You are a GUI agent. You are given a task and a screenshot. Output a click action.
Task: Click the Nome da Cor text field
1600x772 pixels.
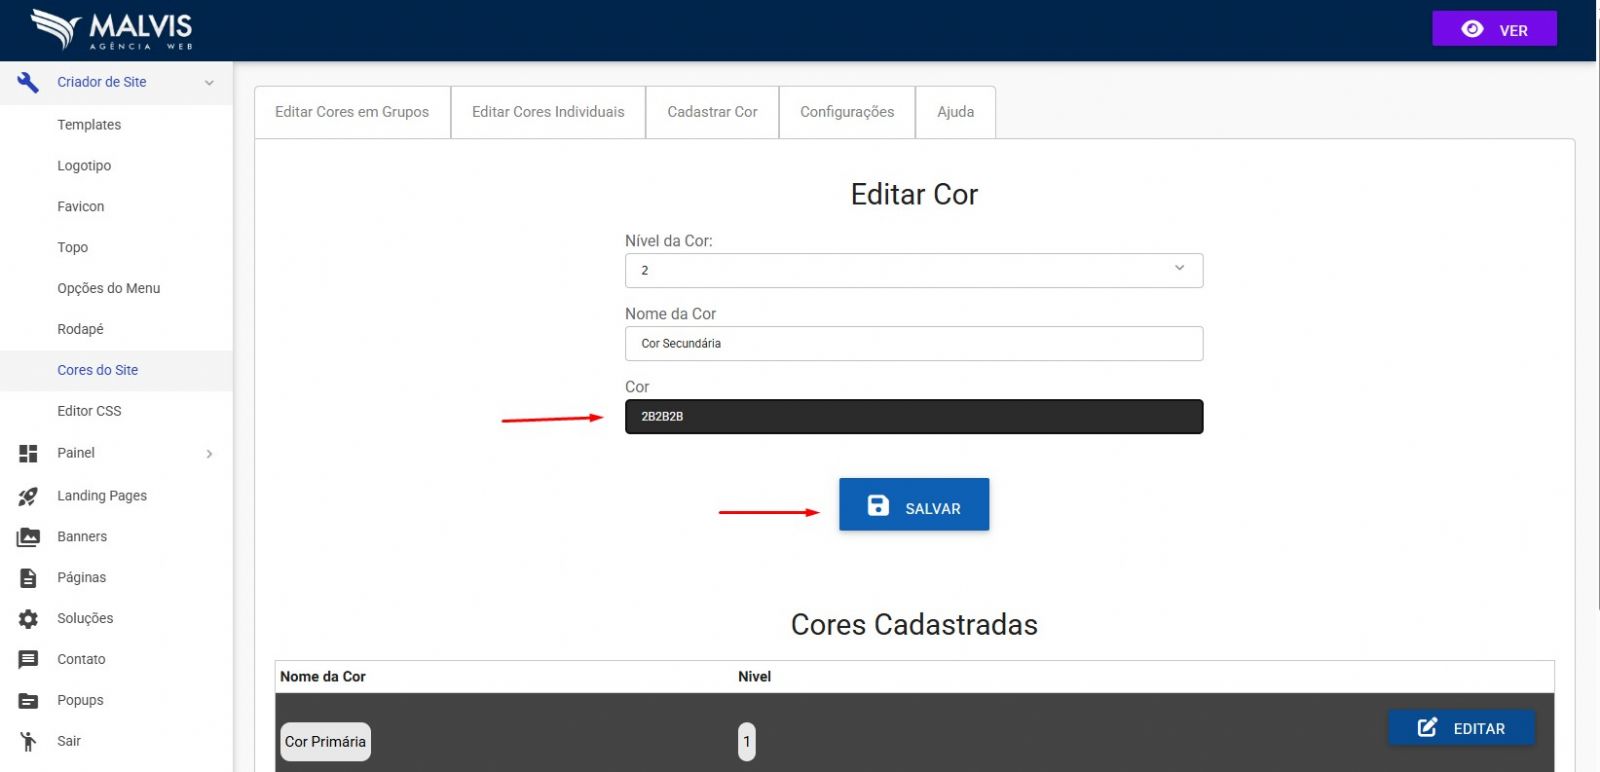[913, 343]
